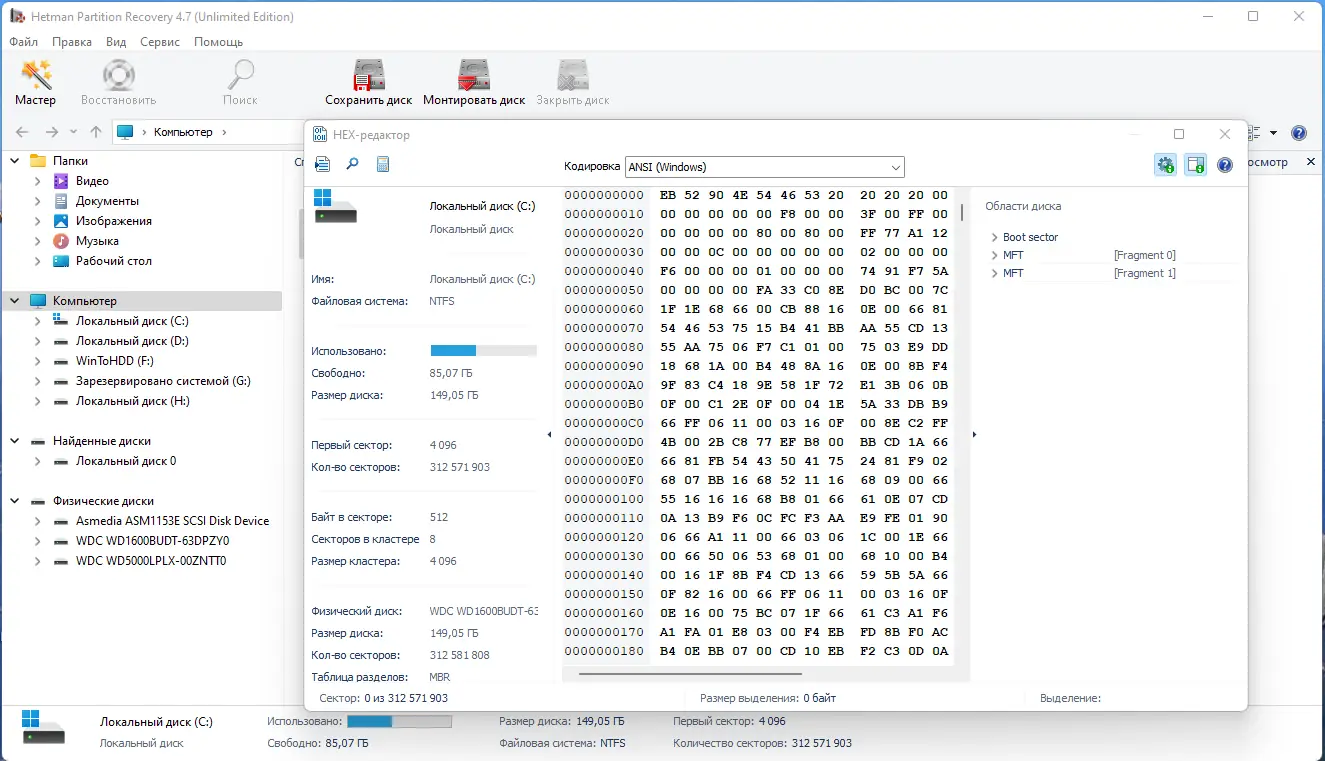Select Asmedia ASM1153E SCSI Disk Device
Viewport: 1325px width, 761px height.
[x=172, y=521]
